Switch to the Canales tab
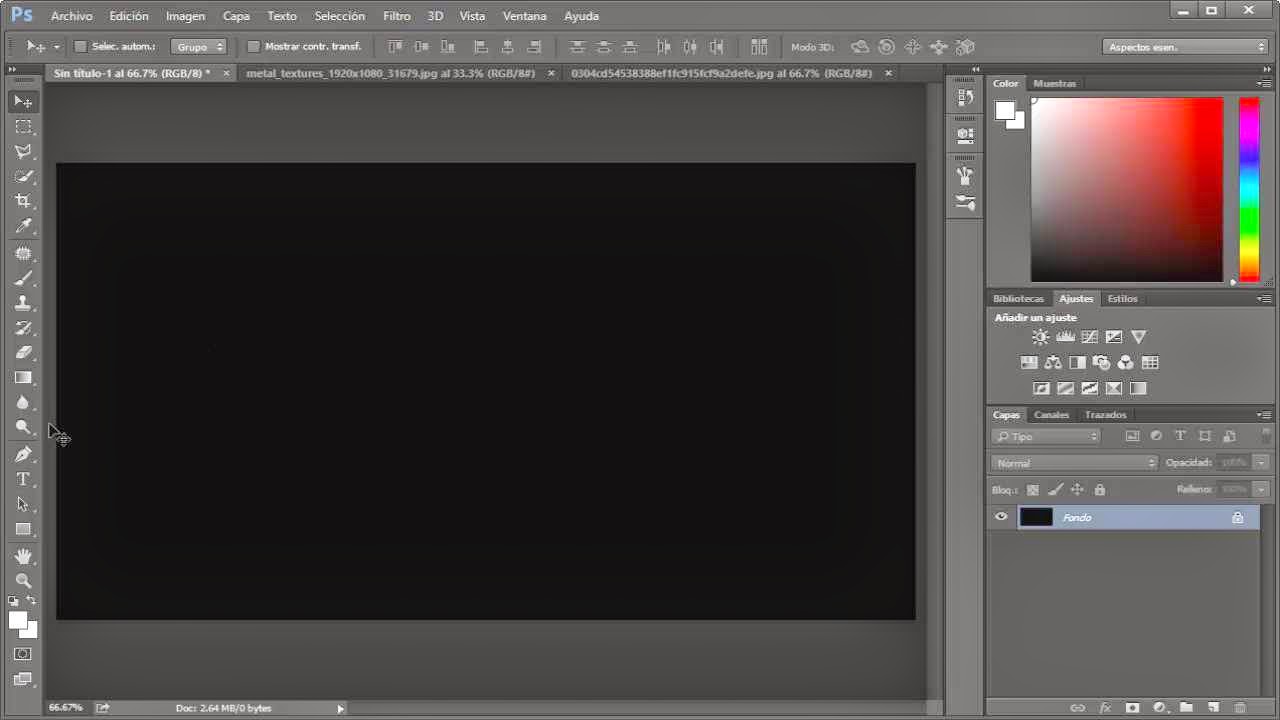The width and height of the screenshot is (1280, 720). point(1051,414)
